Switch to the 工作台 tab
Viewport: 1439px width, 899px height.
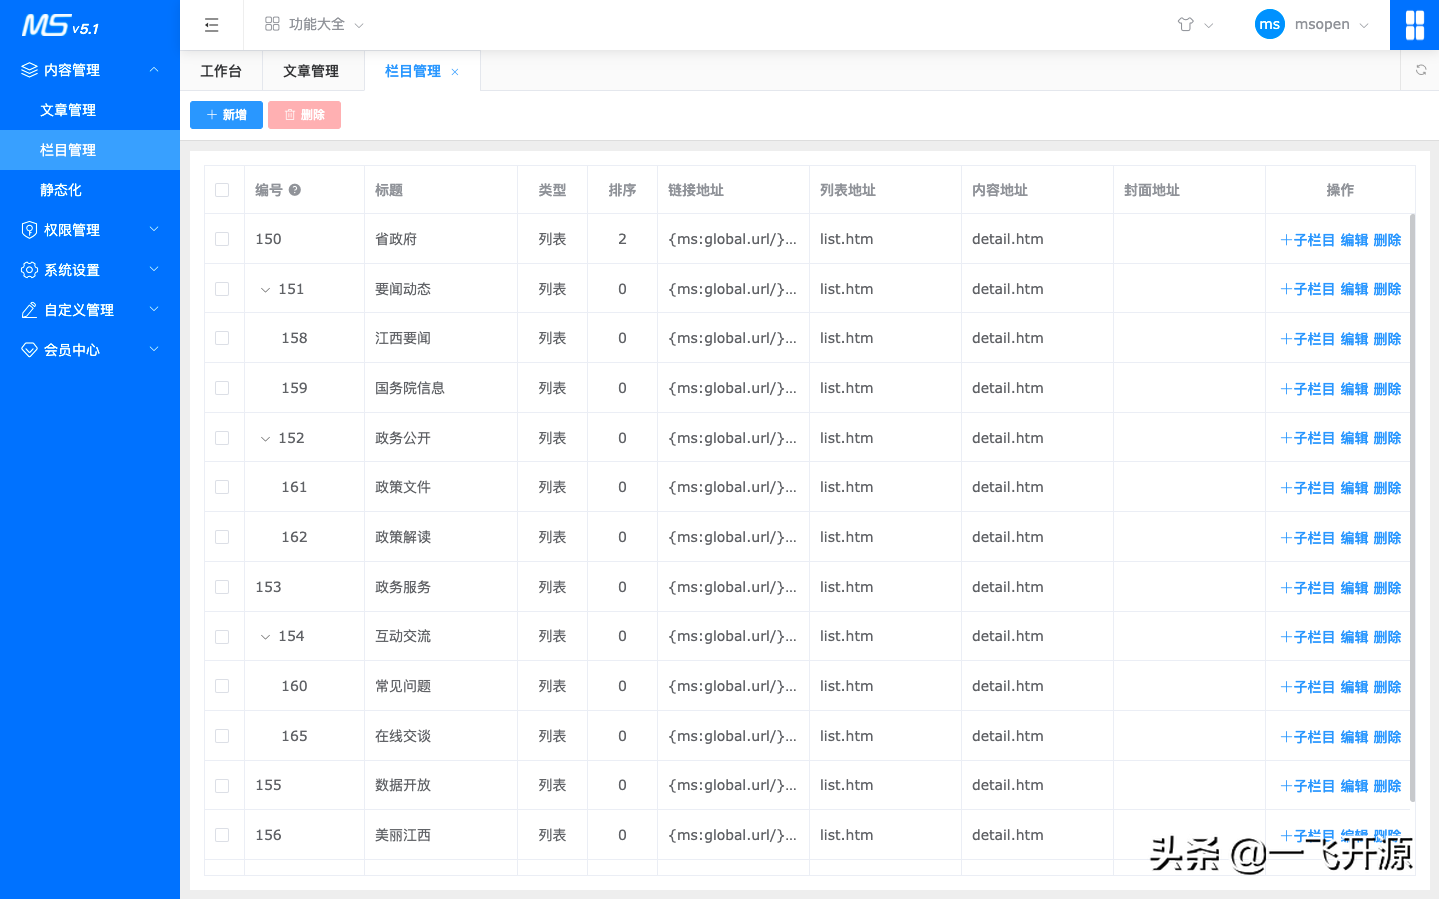pyautogui.click(x=220, y=70)
